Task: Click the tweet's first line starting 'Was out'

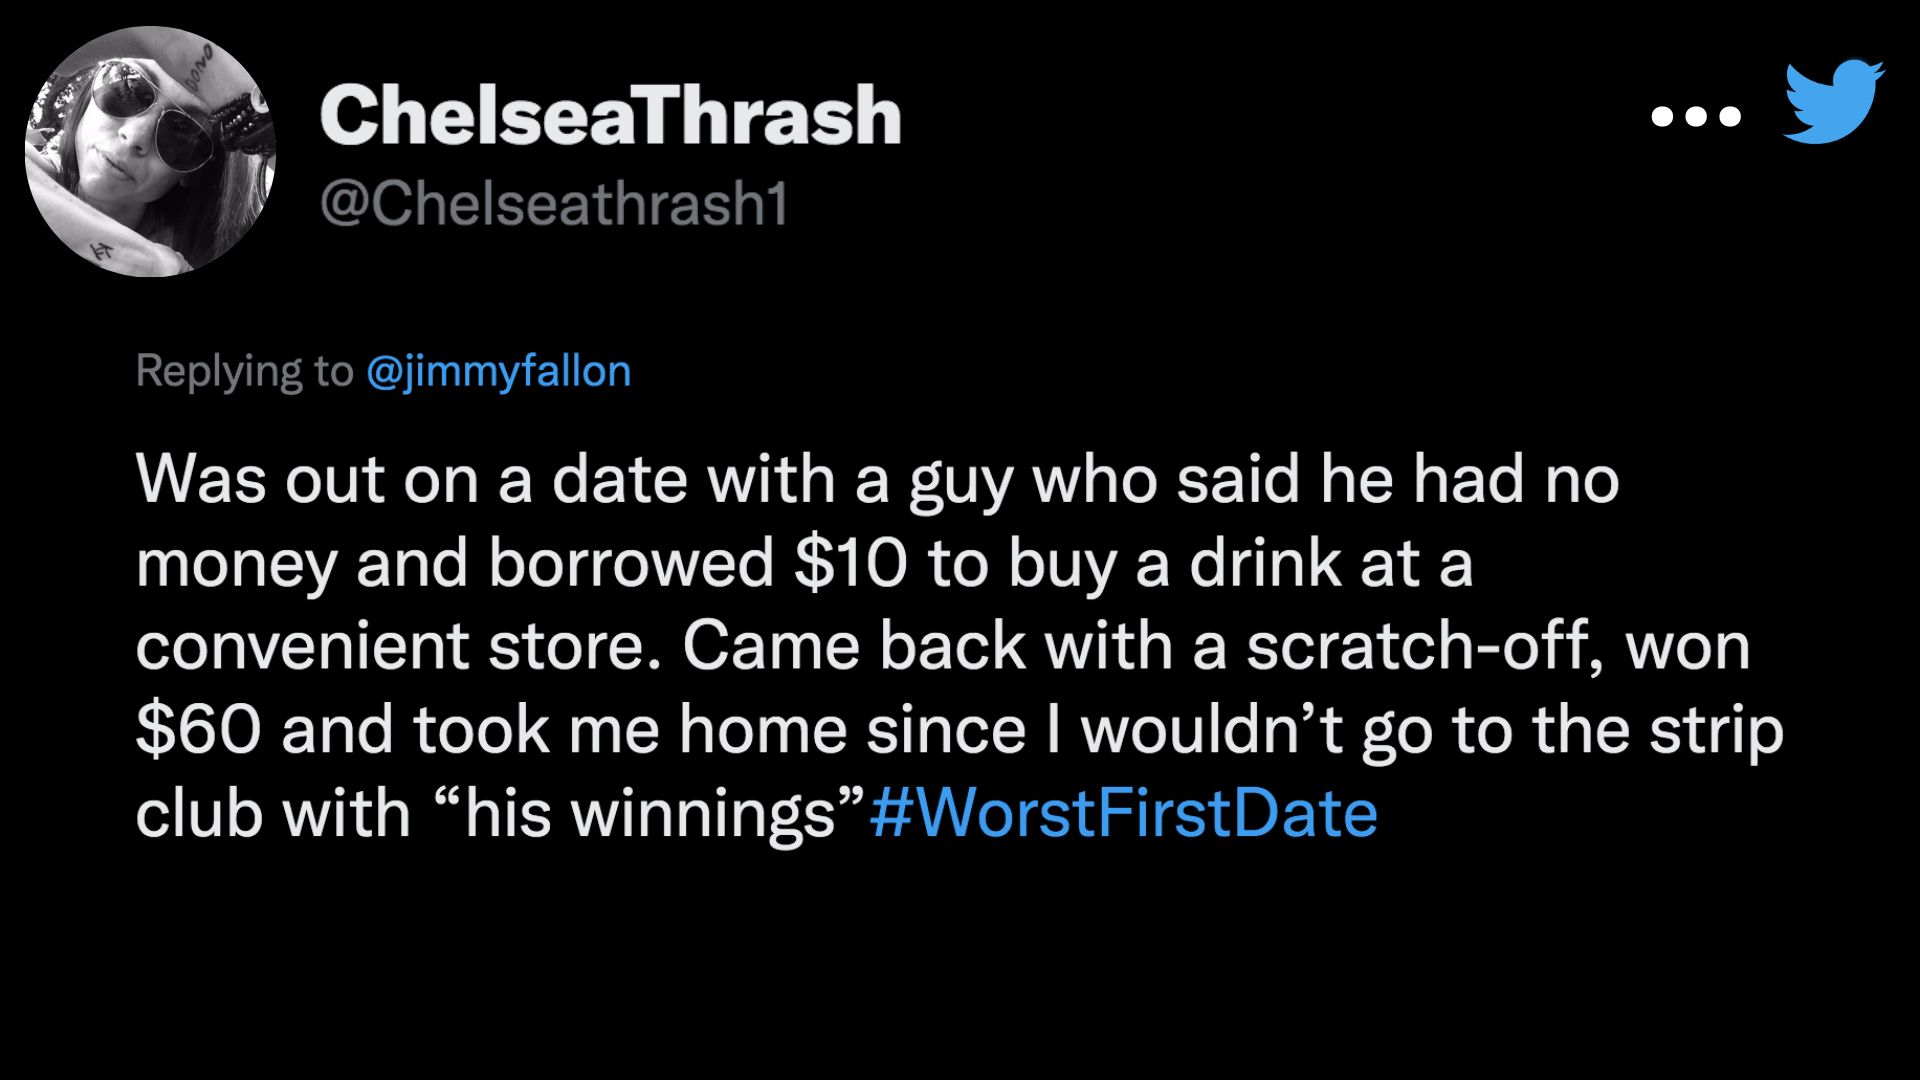Action: (x=877, y=481)
